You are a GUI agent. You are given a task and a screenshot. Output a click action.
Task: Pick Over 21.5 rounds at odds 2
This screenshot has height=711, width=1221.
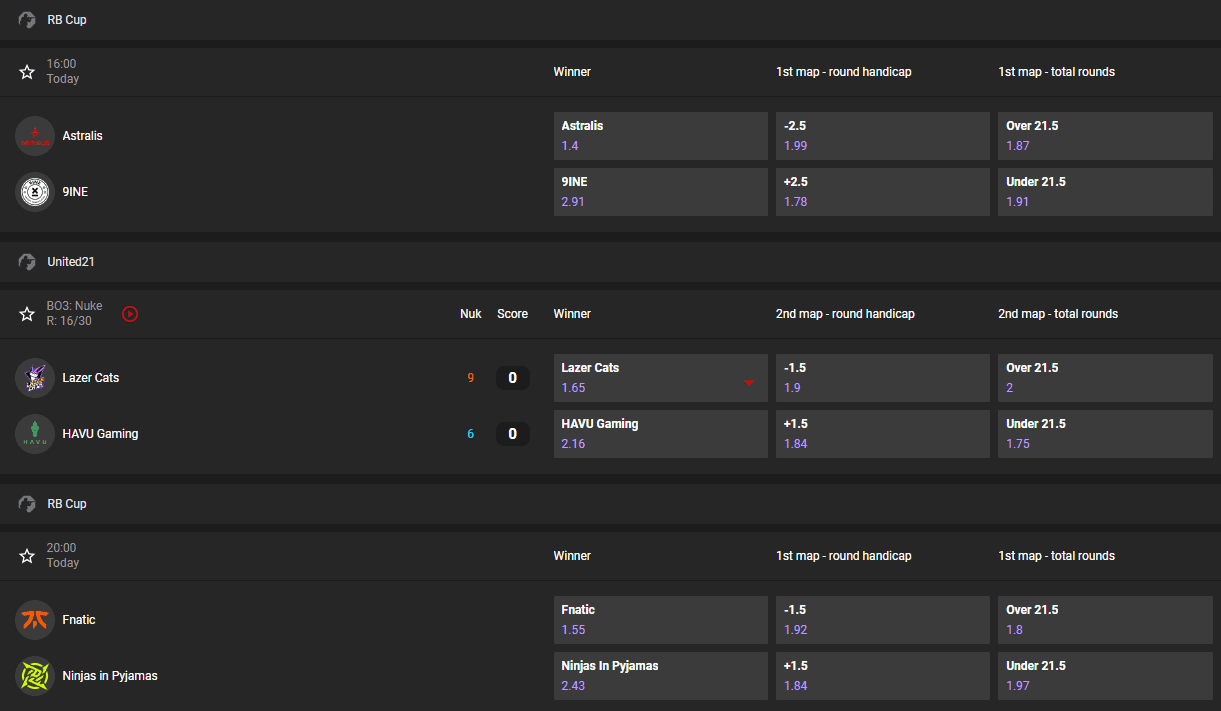(1105, 378)
